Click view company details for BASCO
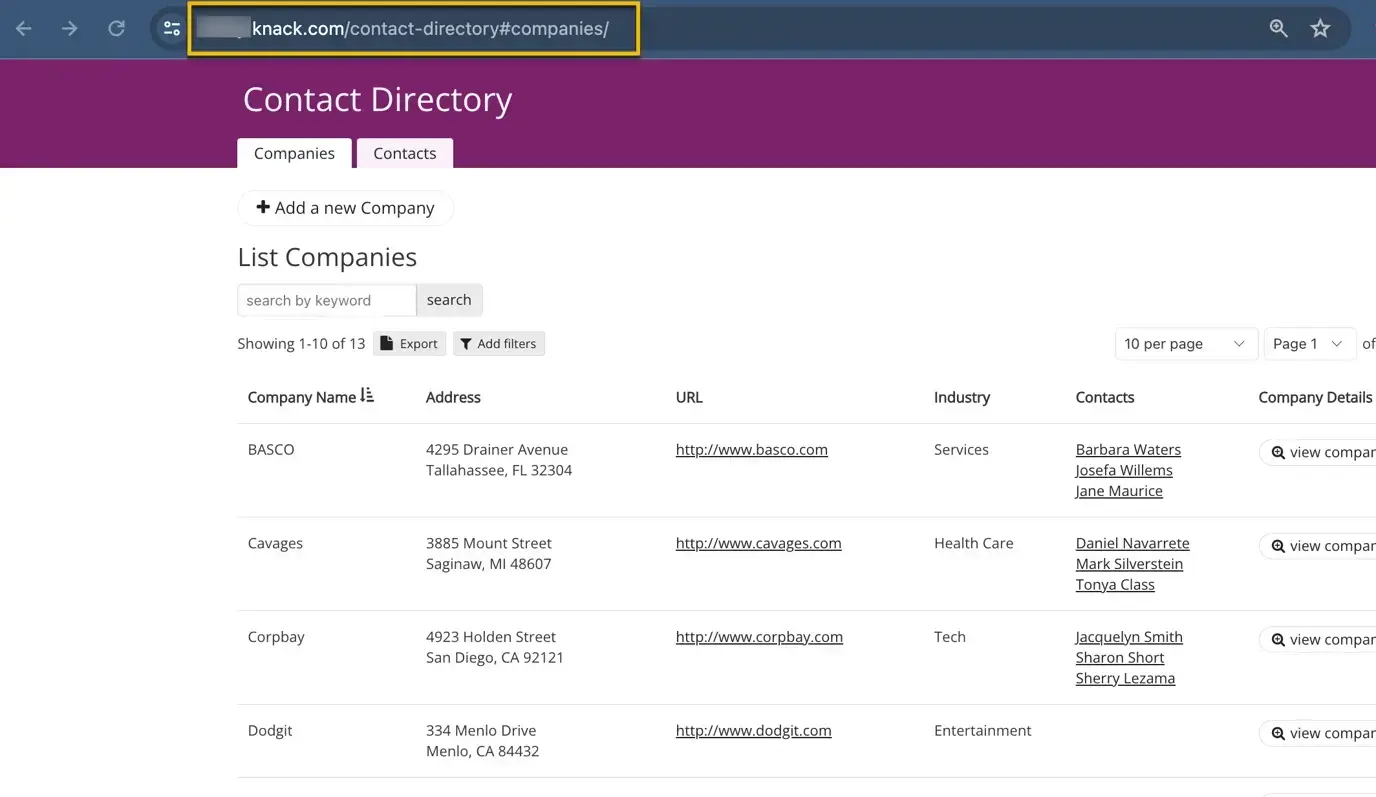 [x=1320, y=452]
